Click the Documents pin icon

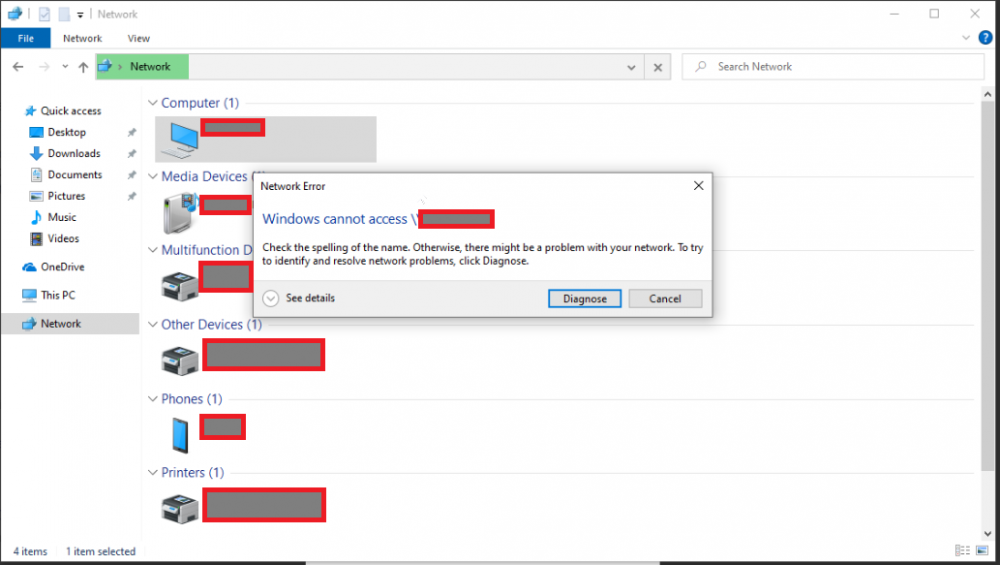point(131,175)
